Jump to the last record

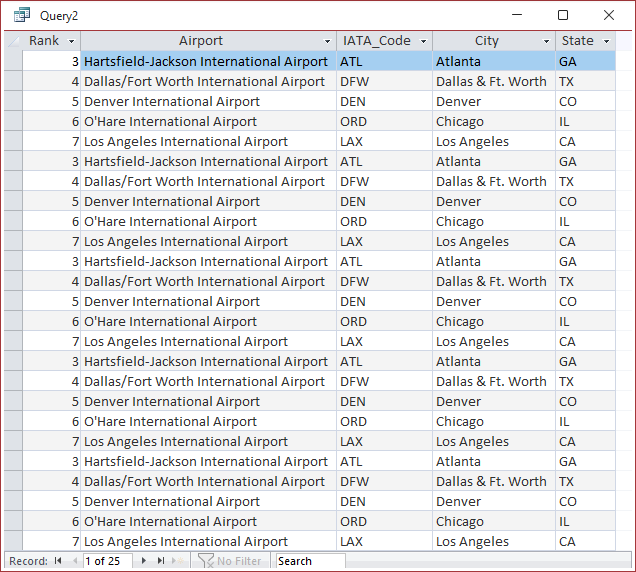click(161, 561)
